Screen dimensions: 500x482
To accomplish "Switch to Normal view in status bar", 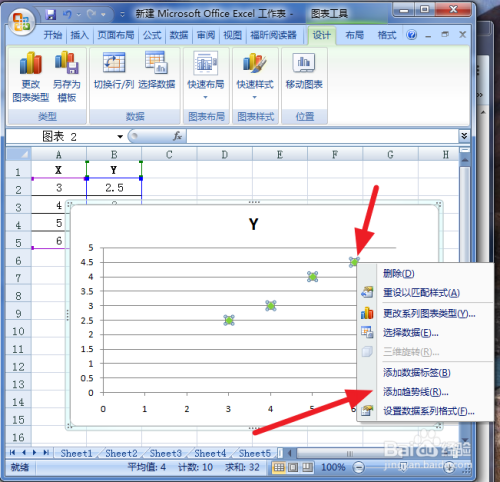I will [279, 468].
